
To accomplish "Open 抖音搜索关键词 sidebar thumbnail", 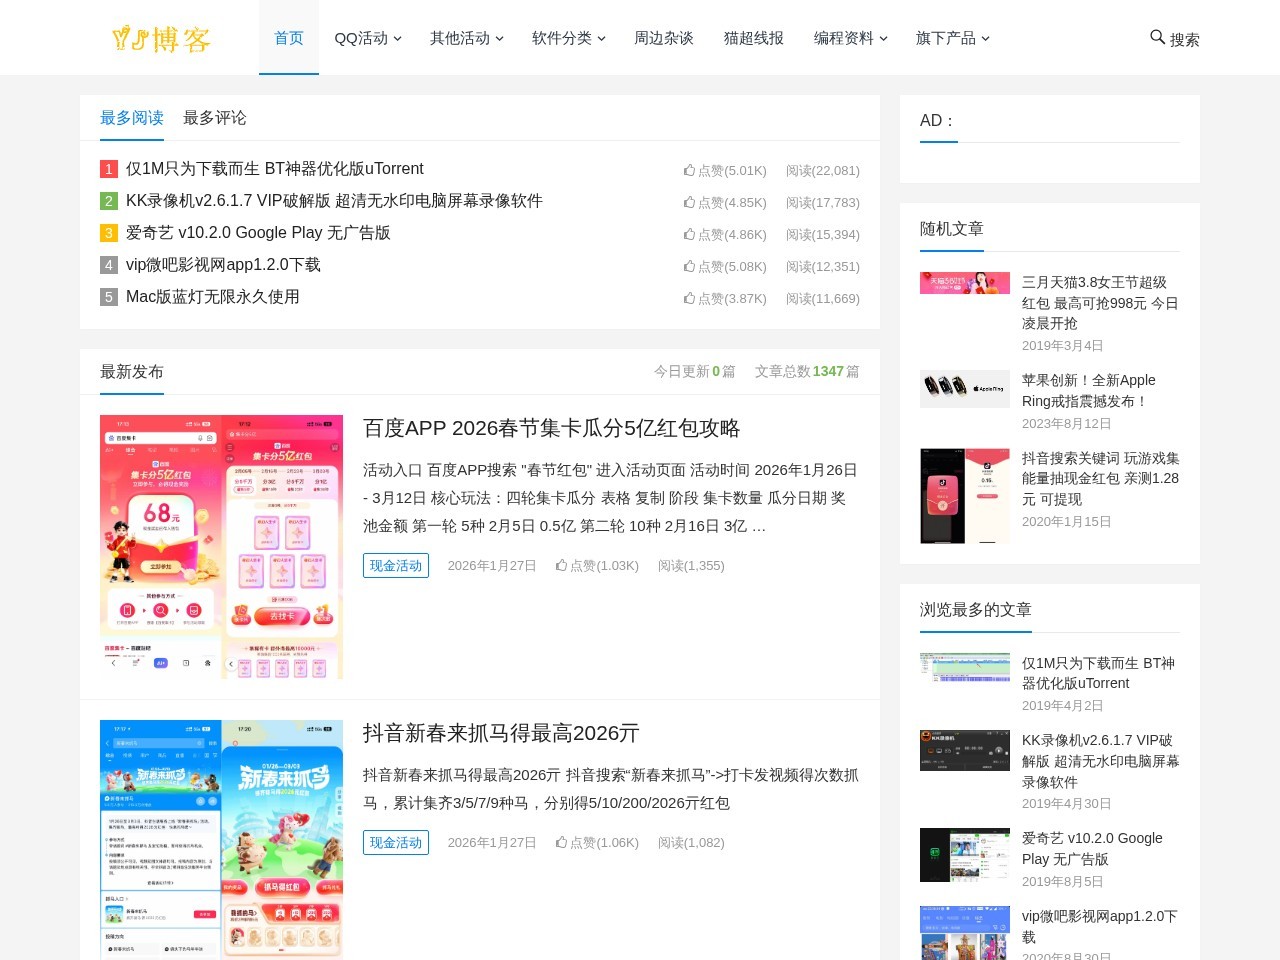I will 965,496.
